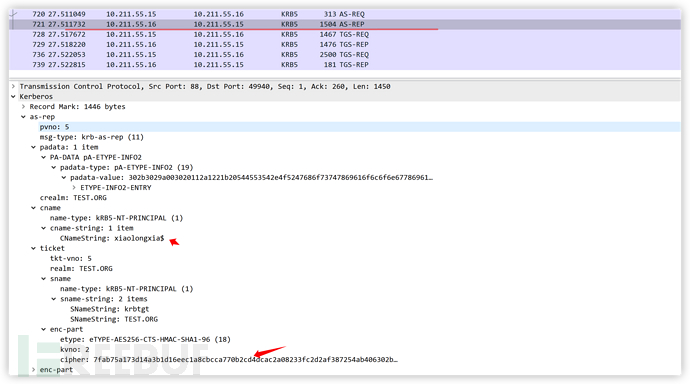This screenshot has height=384, width=690.
Task: Select ticket realm: TEST.ORG field
Action: pos(81,268)
